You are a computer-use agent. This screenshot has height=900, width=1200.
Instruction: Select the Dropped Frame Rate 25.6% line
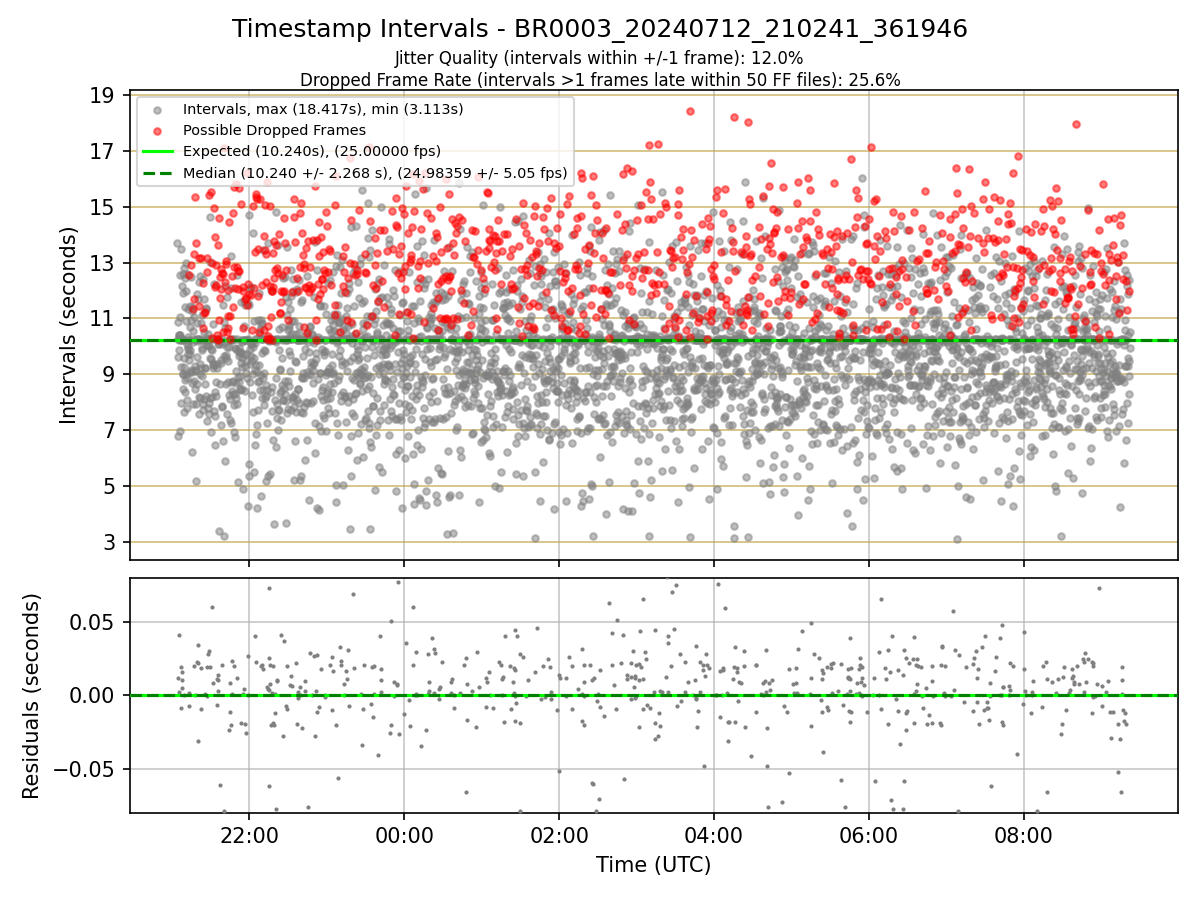600,79
